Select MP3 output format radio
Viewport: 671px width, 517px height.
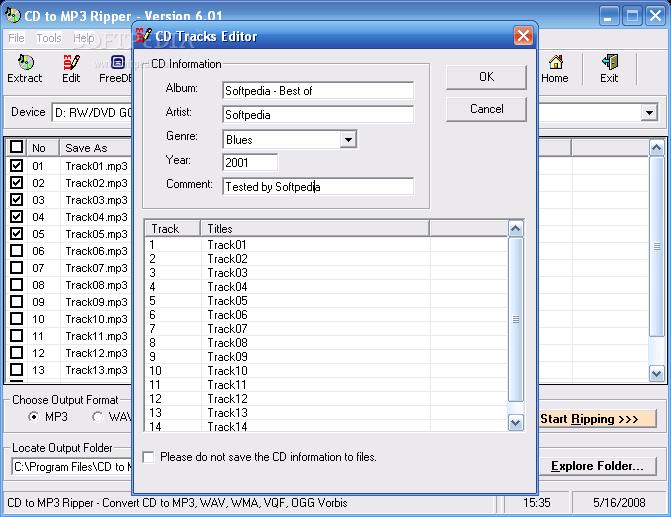[33, 416]
